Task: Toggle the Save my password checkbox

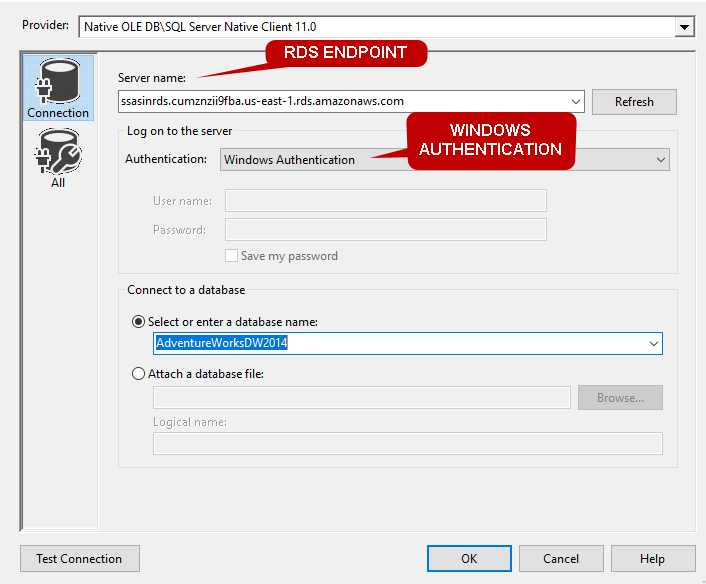Action: pyautogui.click(x=231, y=256)
